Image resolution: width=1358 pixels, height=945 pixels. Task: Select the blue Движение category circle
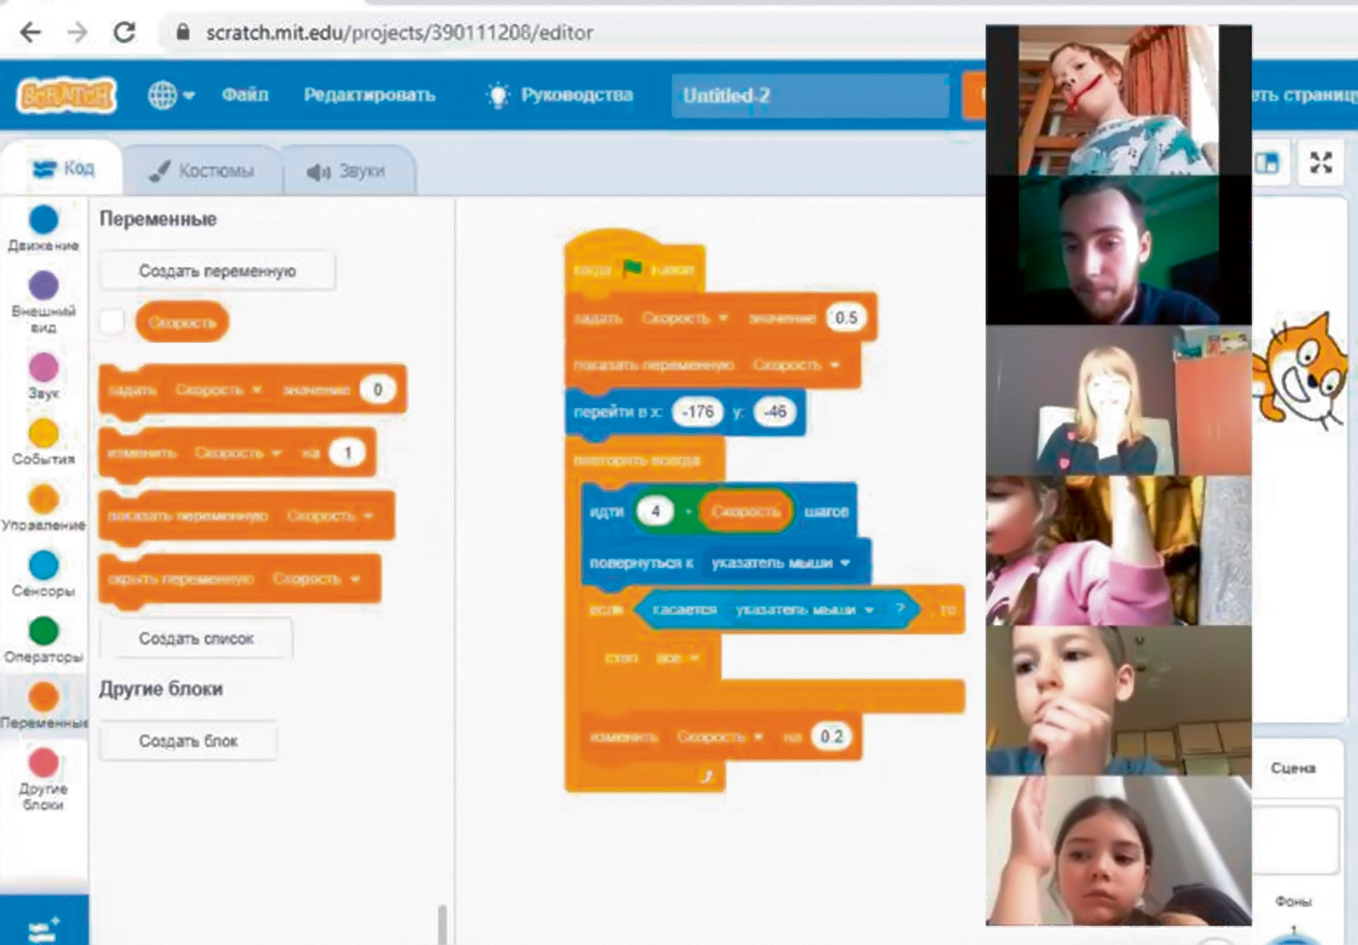[43, 220]
